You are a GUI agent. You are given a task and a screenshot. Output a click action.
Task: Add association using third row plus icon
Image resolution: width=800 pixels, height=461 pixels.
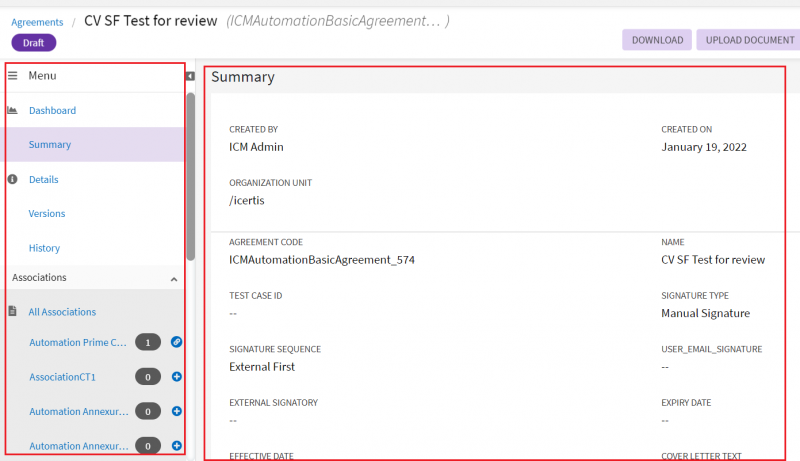click(176, 411)
